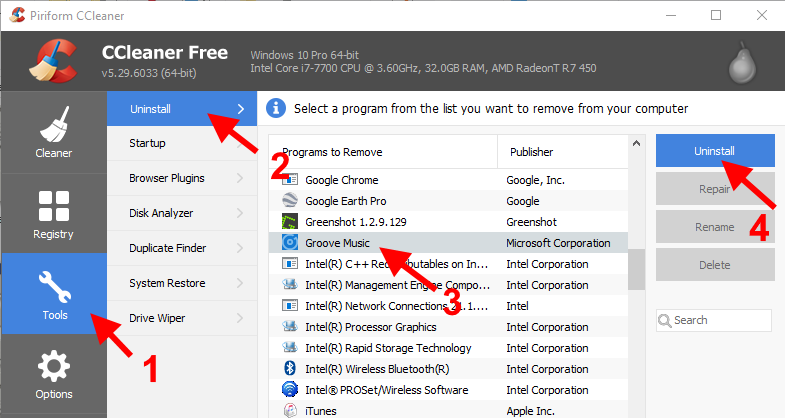The width and height of the screenshot is (785, 418).
Task: Click the Google Chrome program icon
Action: click(x=290, y=179)
